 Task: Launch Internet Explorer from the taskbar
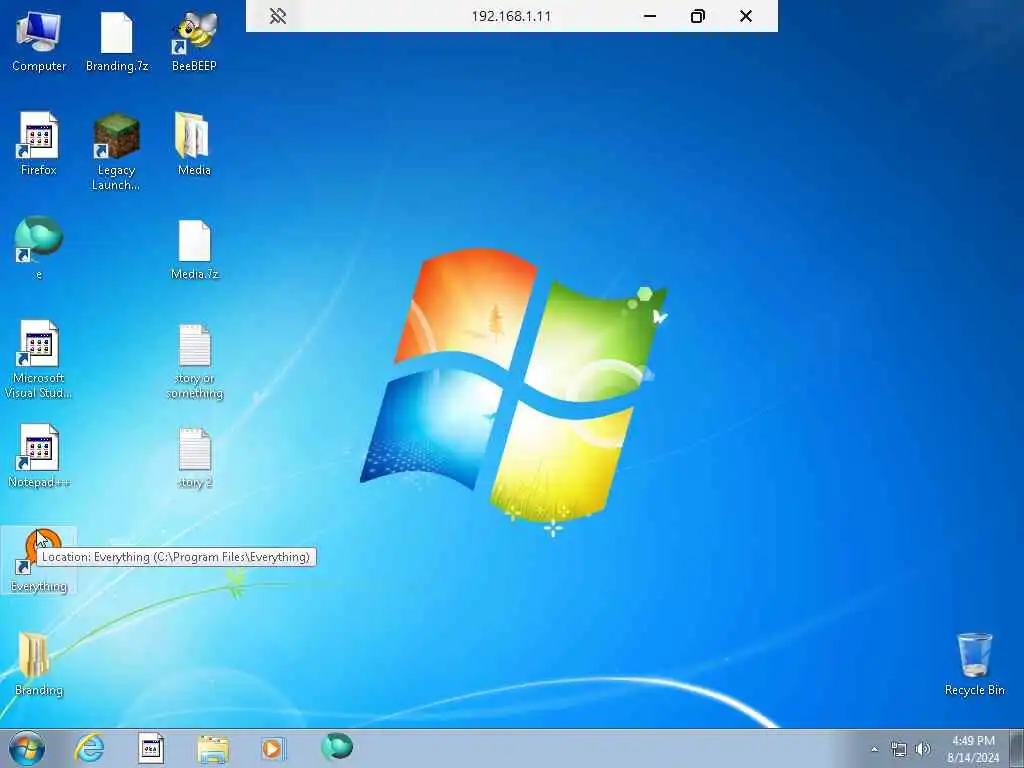click(89, 748)
